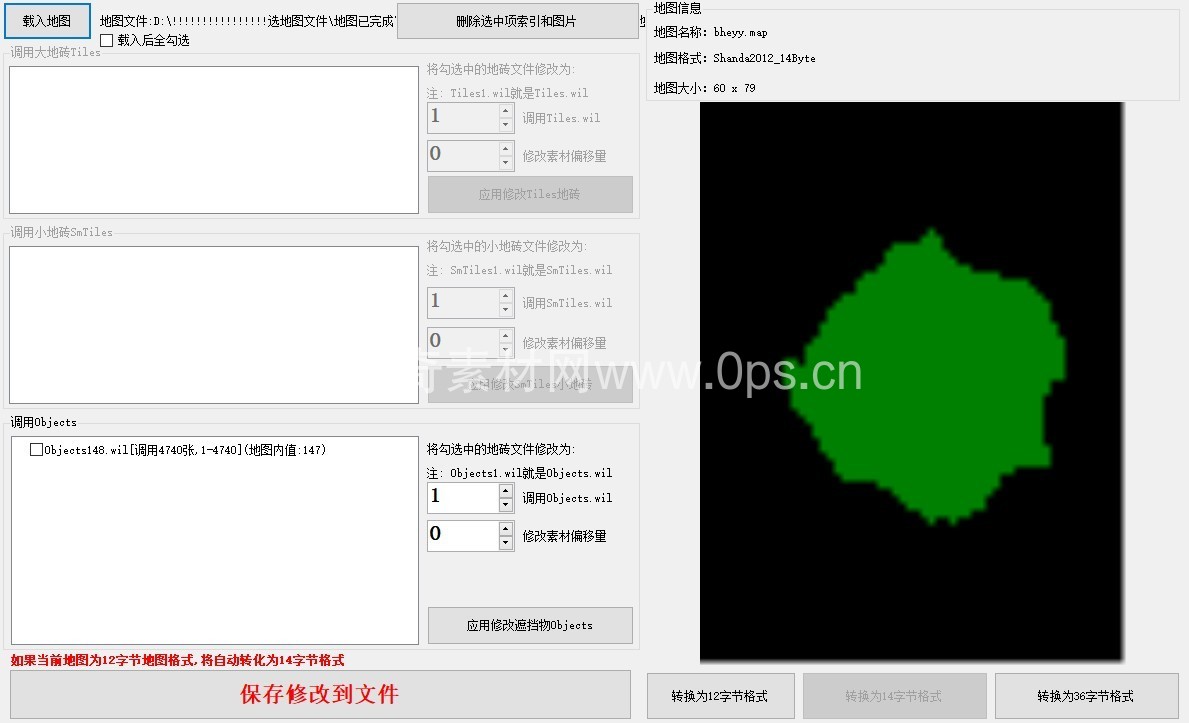Increase Objects 修改素材偏移量 with up arrow
The image size is (1189, 723).
506,529
